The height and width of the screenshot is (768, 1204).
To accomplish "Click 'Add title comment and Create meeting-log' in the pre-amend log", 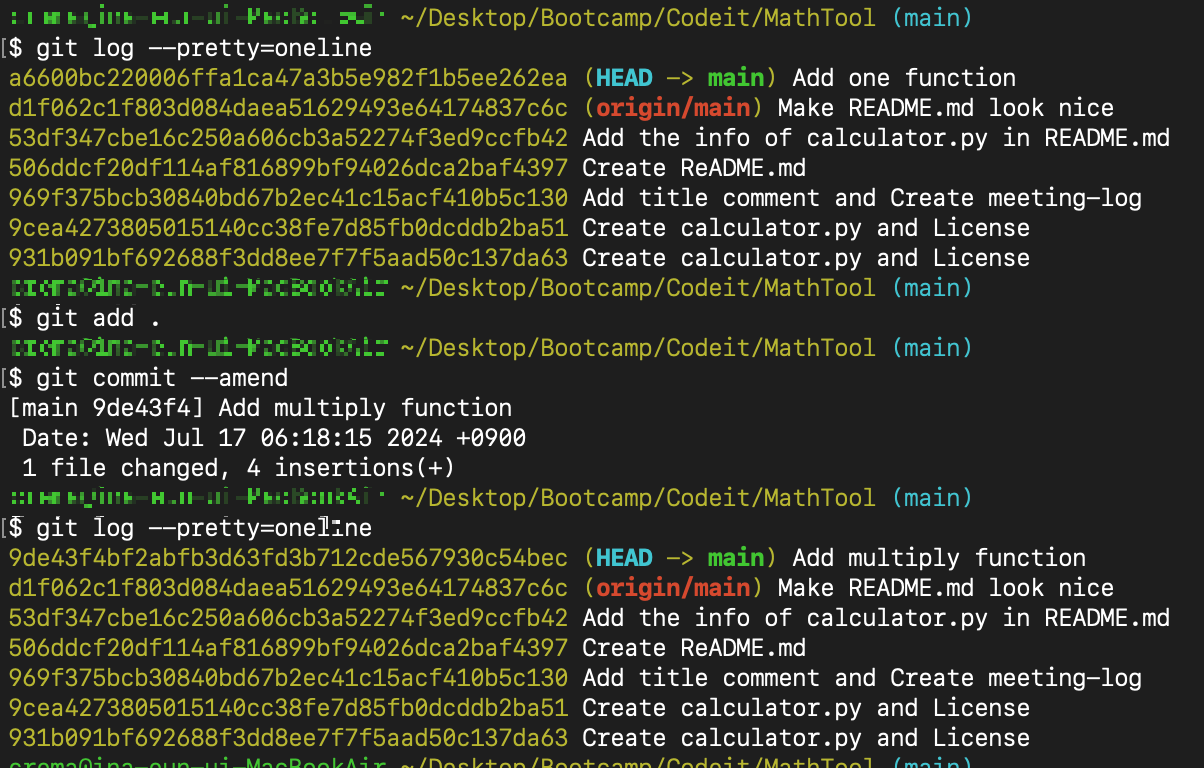I will [x=862, y=198].
